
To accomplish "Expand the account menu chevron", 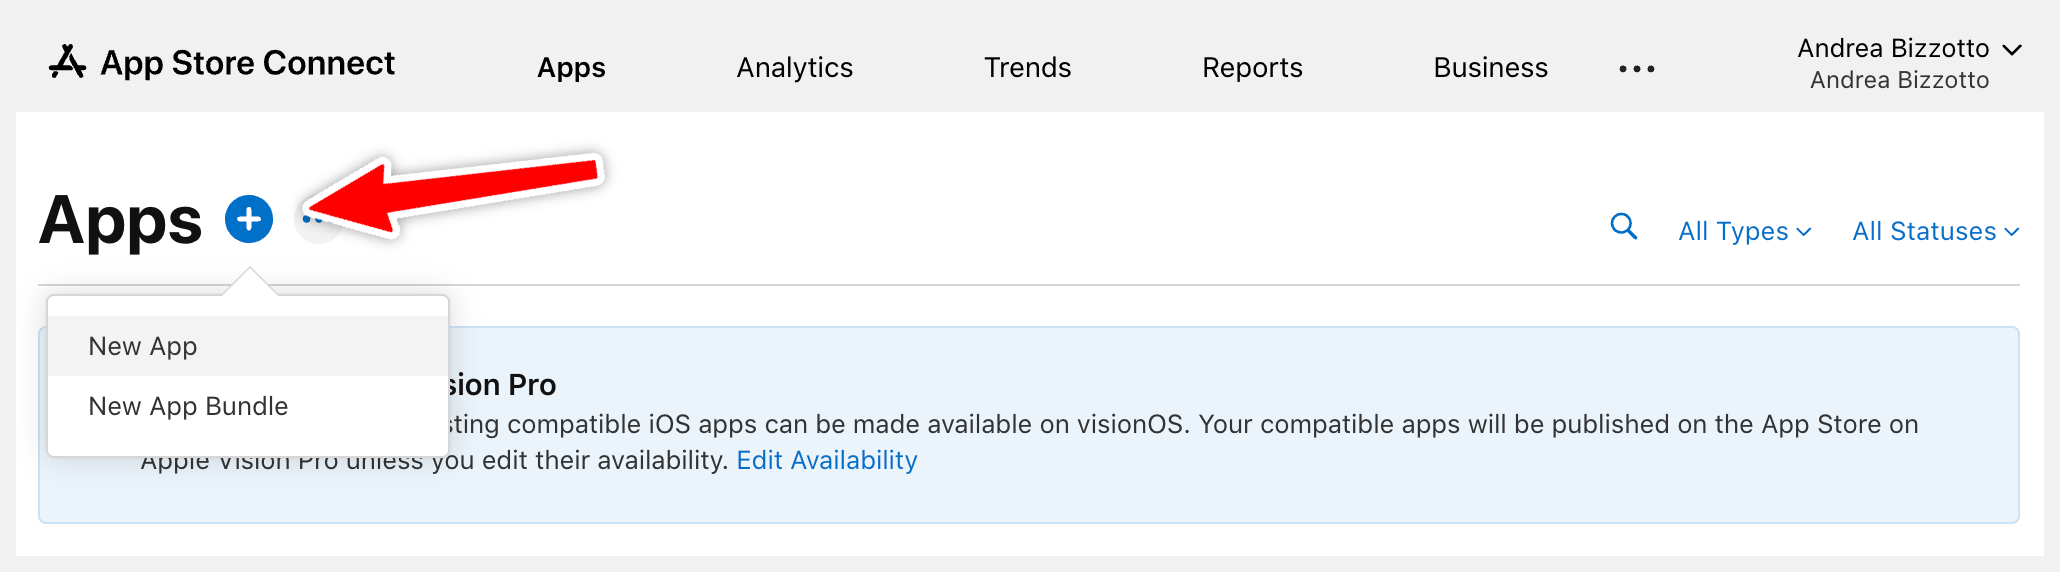I will 2013,49.
